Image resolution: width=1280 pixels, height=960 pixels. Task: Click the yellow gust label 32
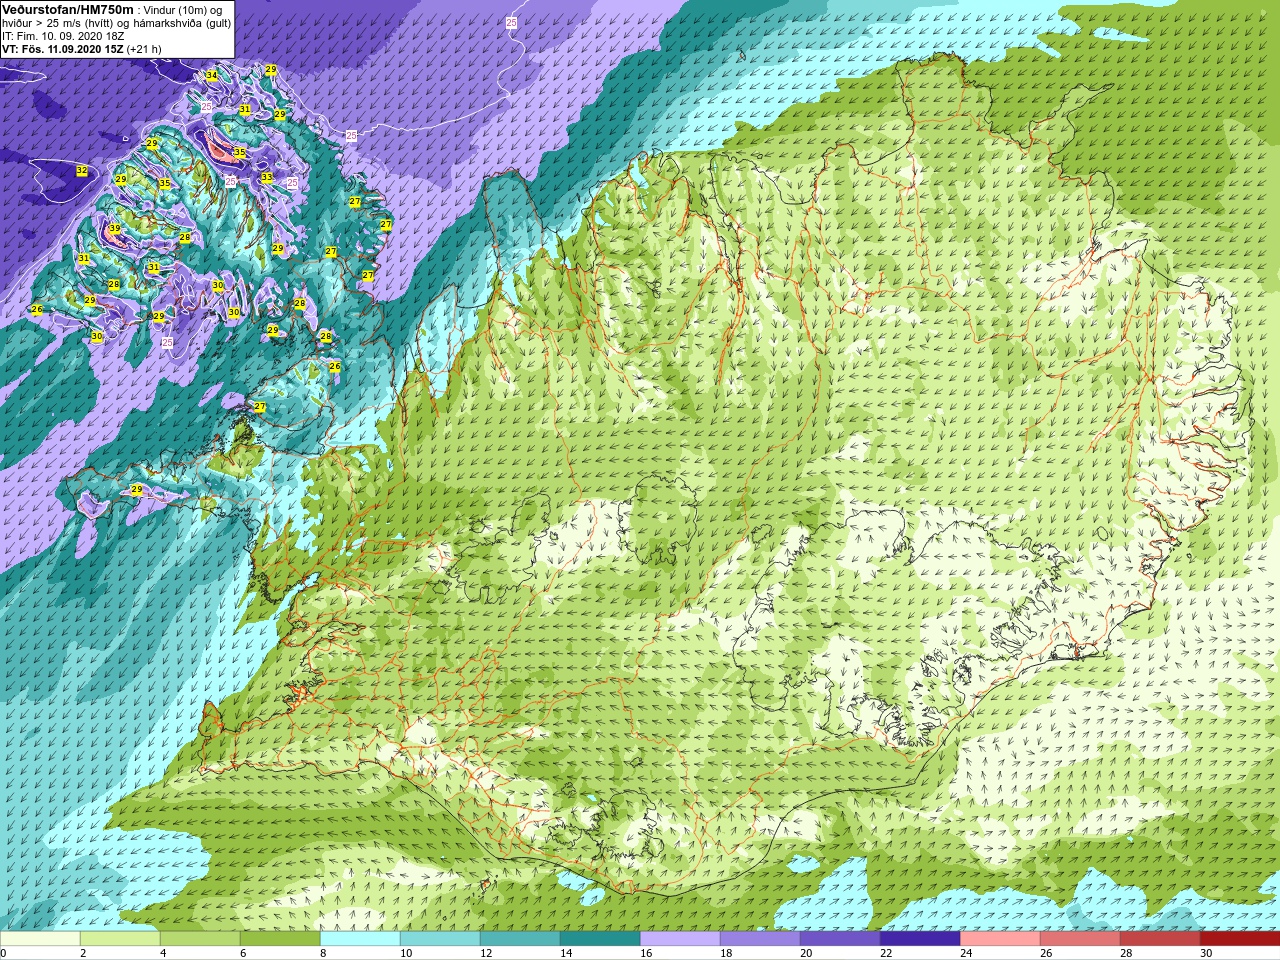(x=82, y=171)
